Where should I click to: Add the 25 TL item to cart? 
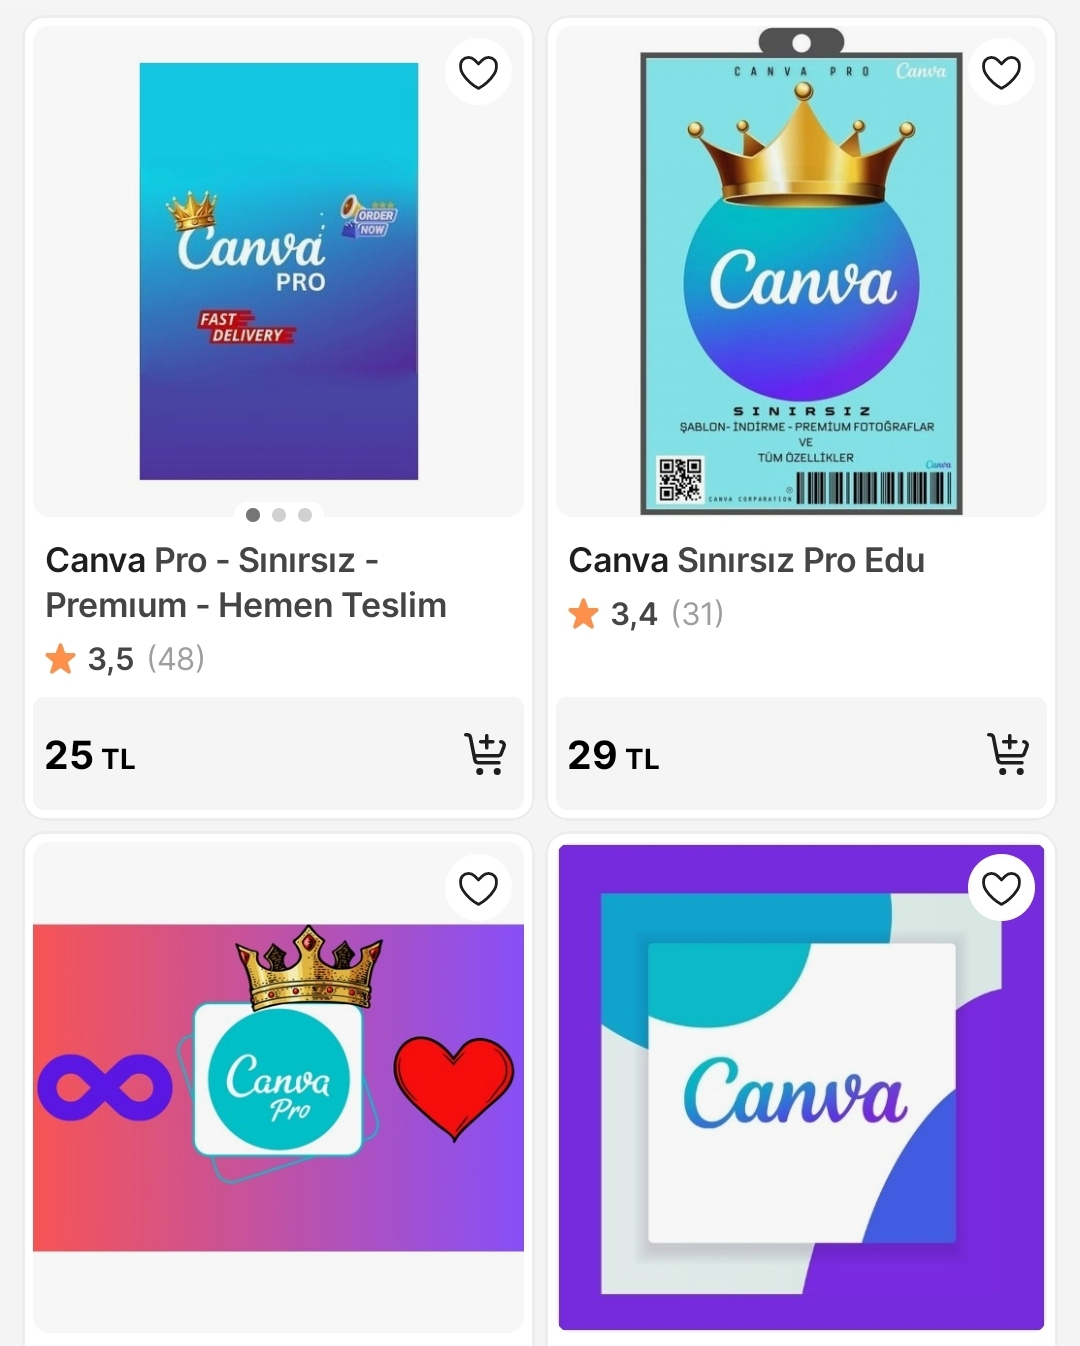485,754
